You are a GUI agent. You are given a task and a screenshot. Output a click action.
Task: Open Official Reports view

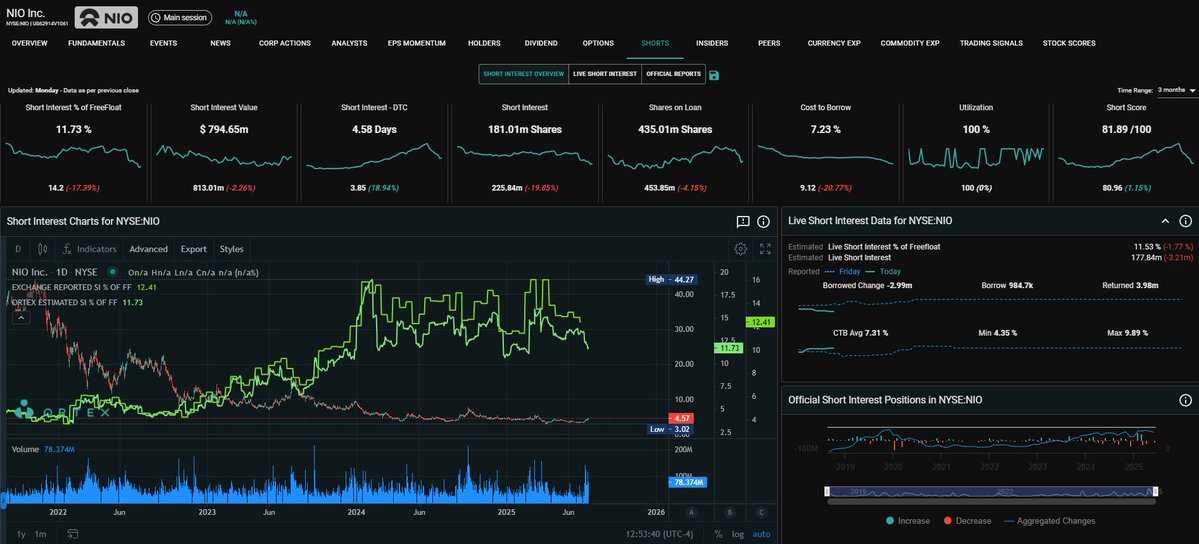[x=673, y=74]
